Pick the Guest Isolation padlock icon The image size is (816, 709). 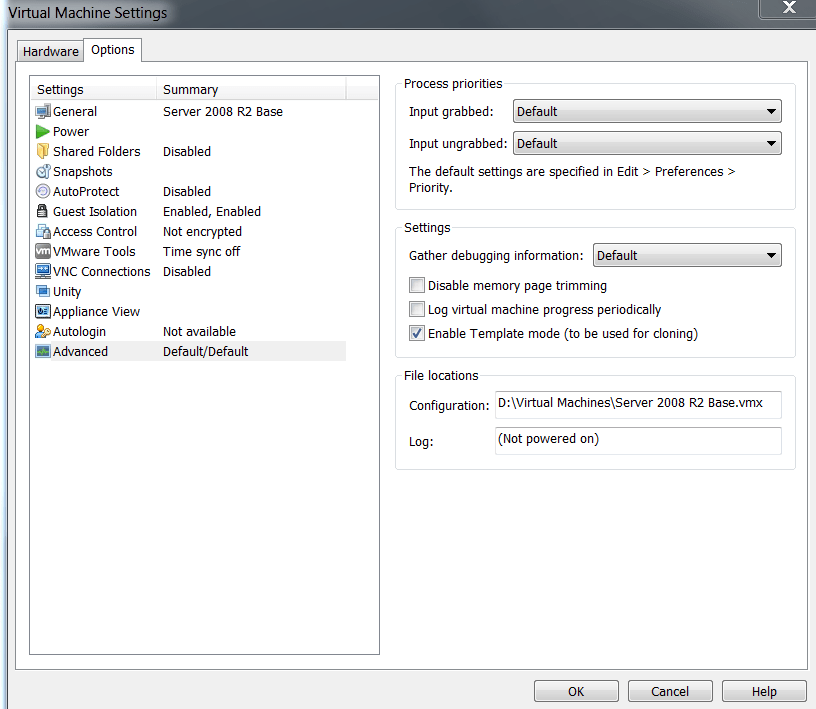(42, 211)
